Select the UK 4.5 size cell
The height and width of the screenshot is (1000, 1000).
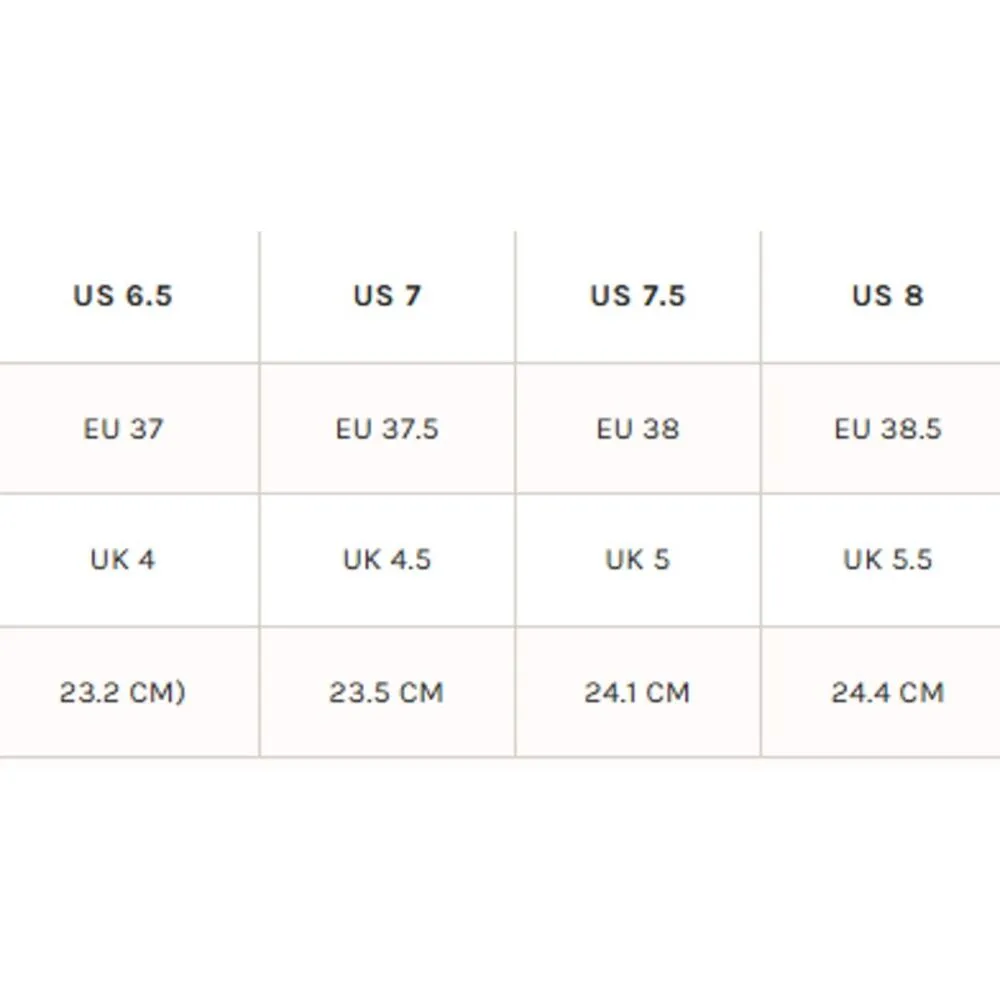pos(387,559)
